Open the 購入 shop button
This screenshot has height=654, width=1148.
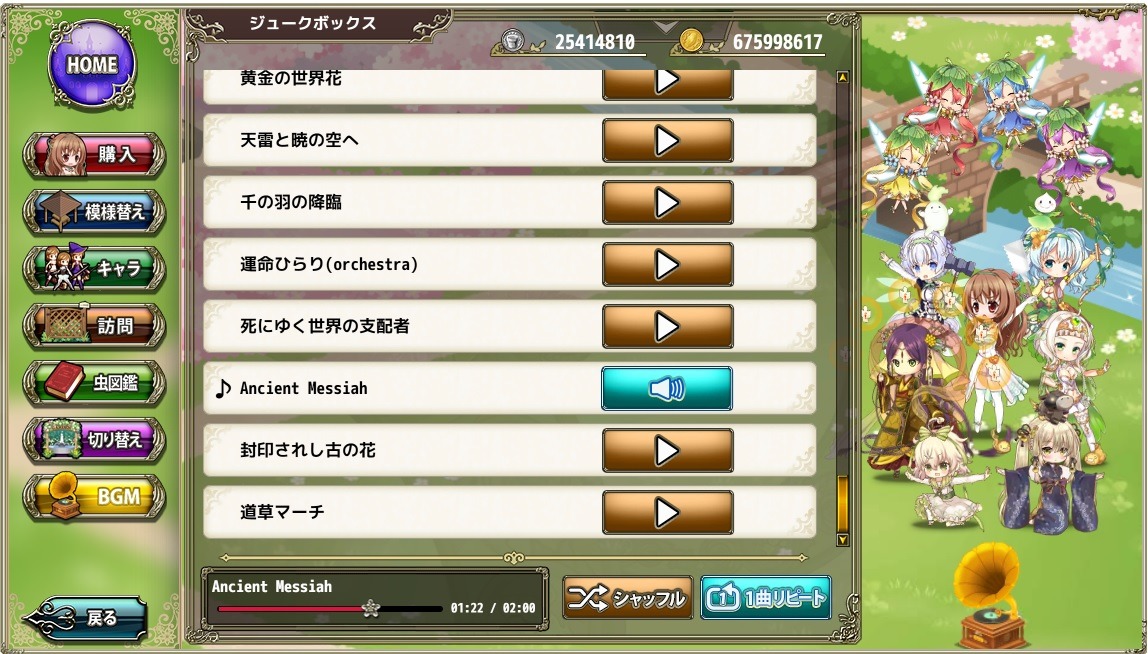[x=94, y=155]
